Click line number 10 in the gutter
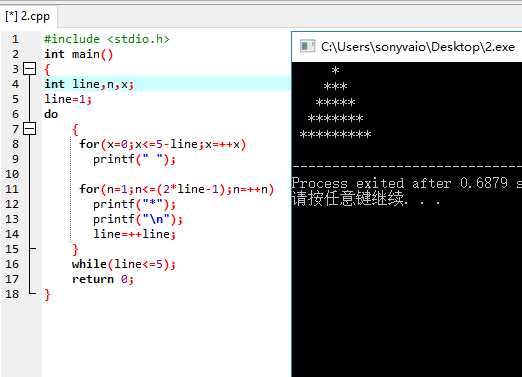 tap(12, 174)
